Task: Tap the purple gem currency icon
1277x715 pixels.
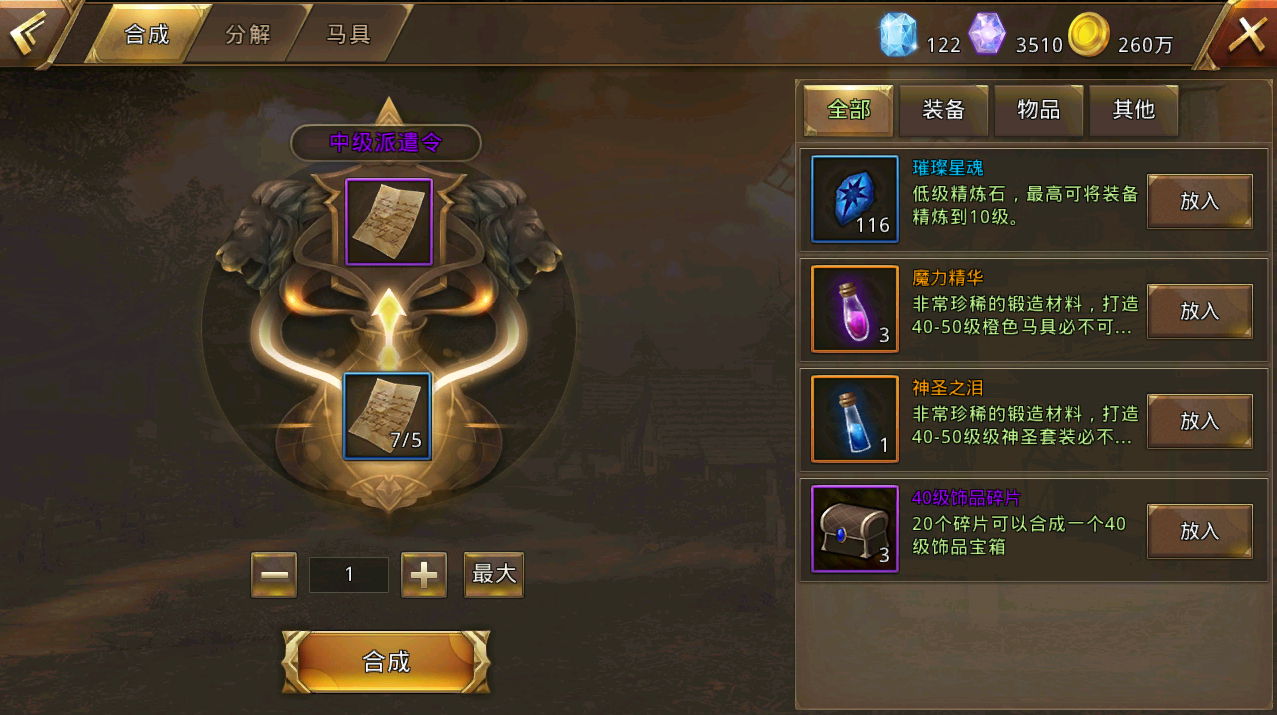Action: point(987,35)
